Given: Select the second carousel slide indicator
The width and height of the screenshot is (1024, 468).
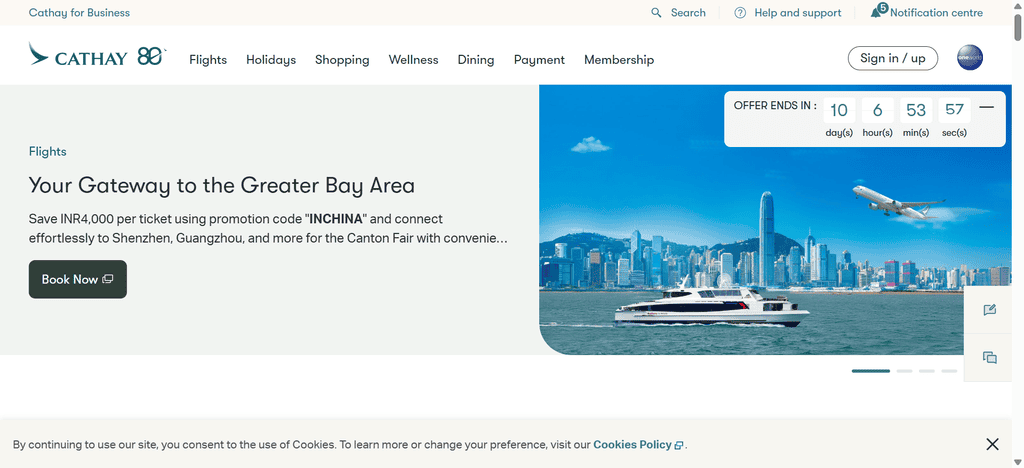Looking at the screenshot, I should tap(904, 371).
